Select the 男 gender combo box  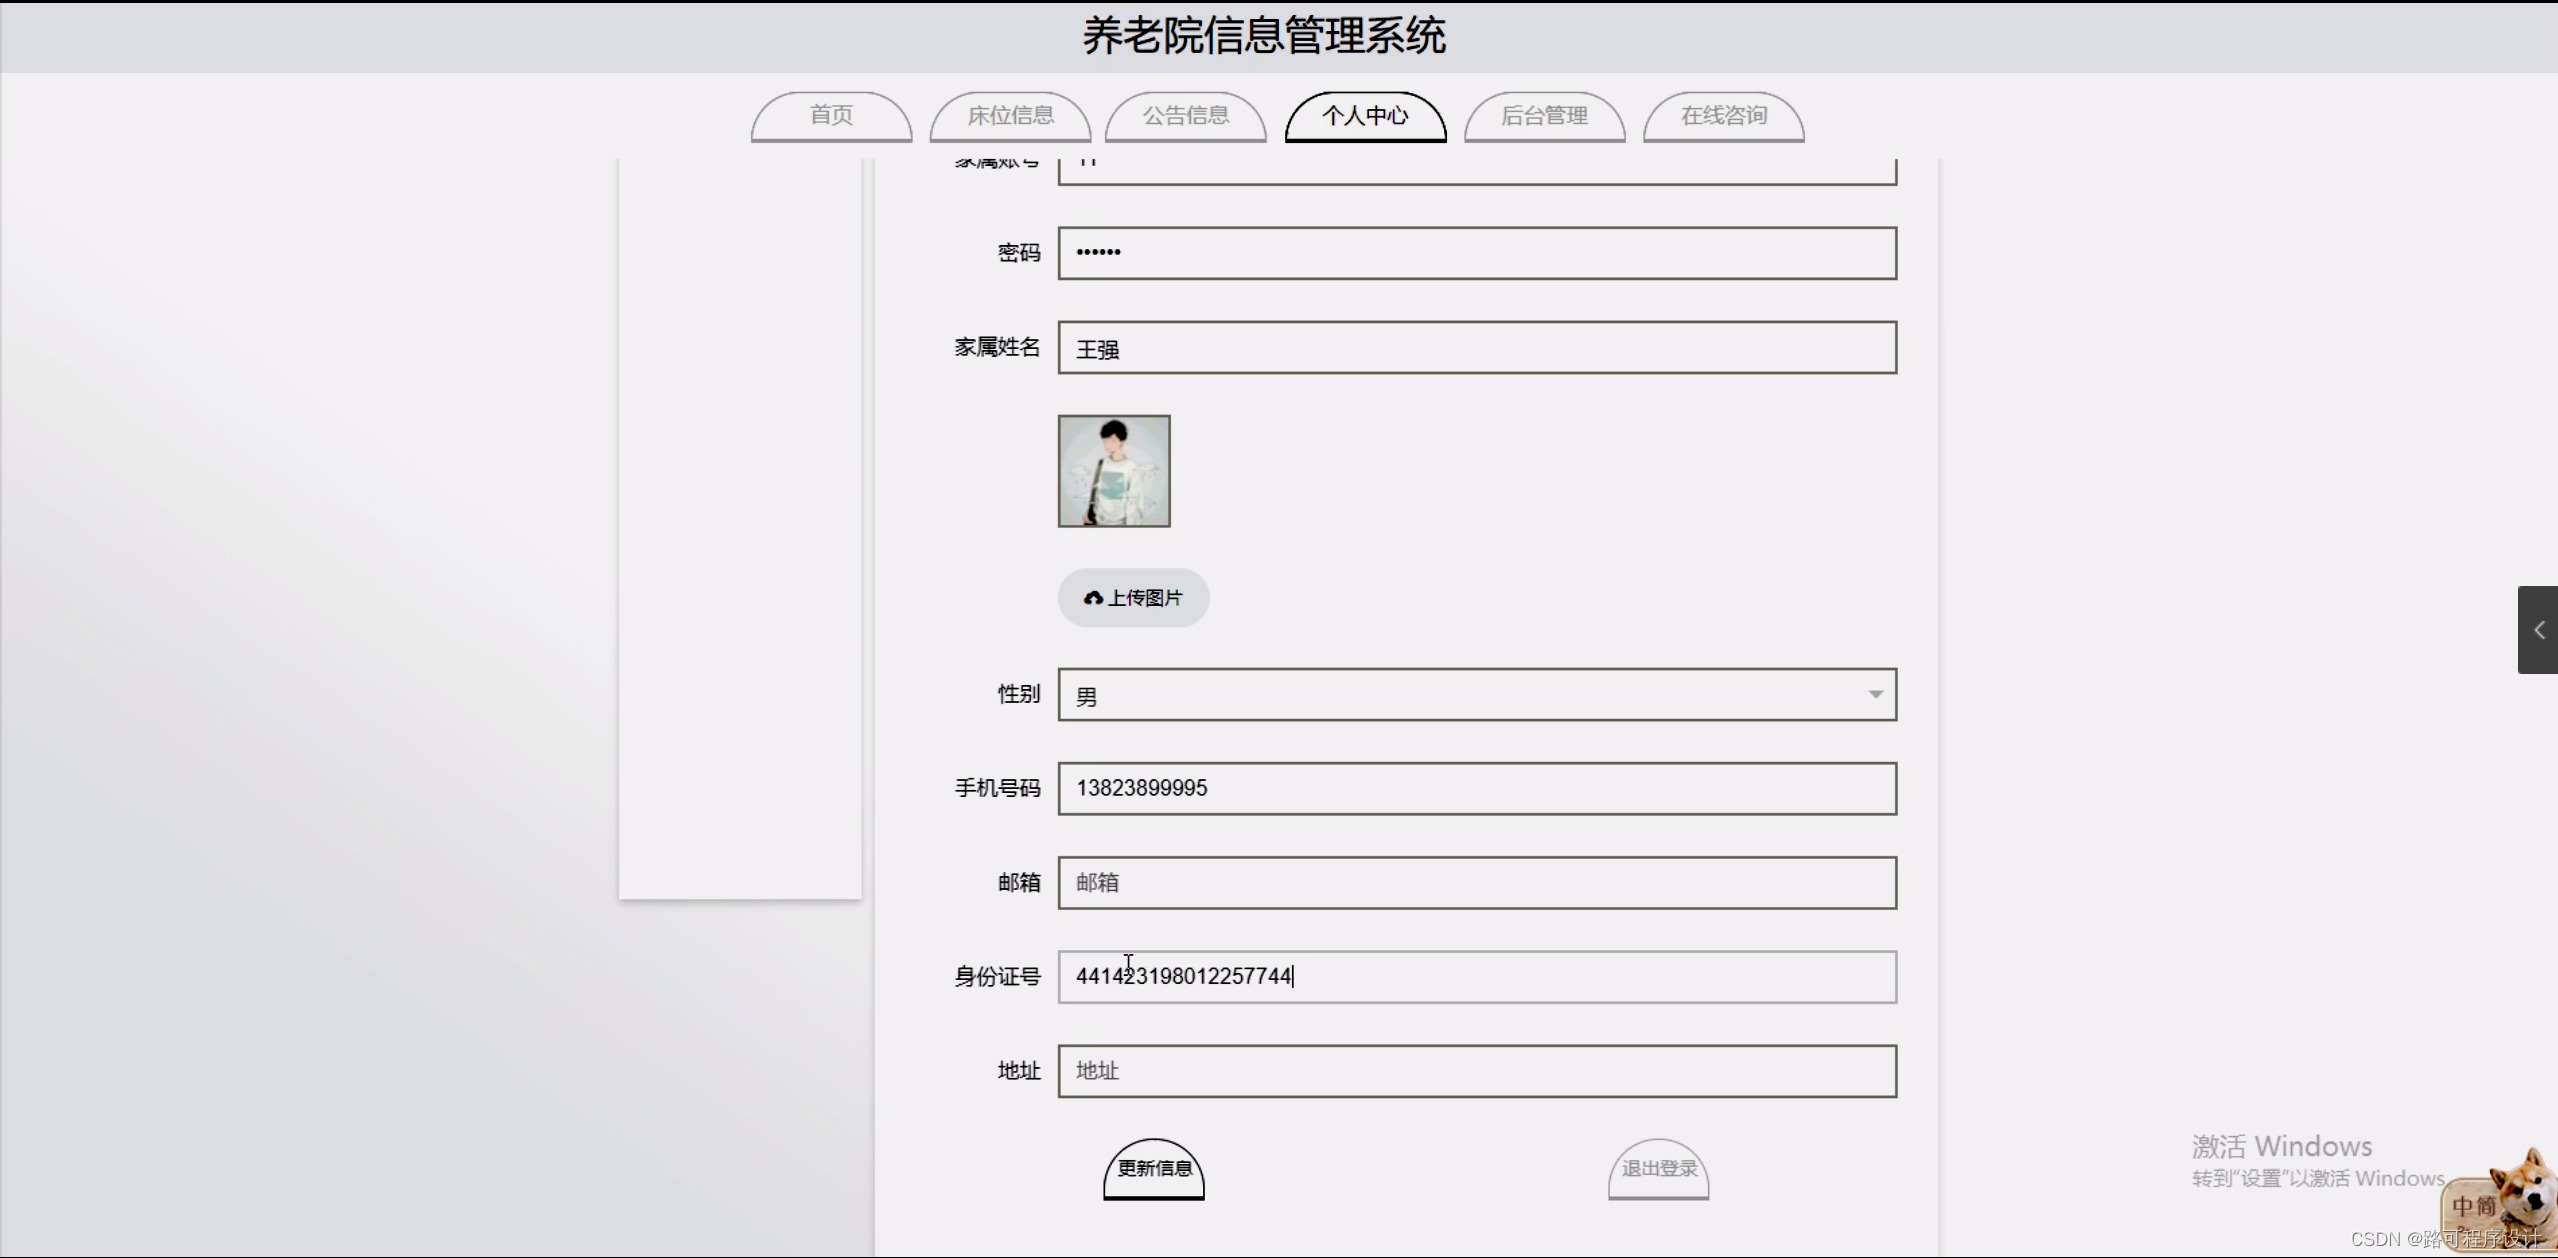point(1476,694)
